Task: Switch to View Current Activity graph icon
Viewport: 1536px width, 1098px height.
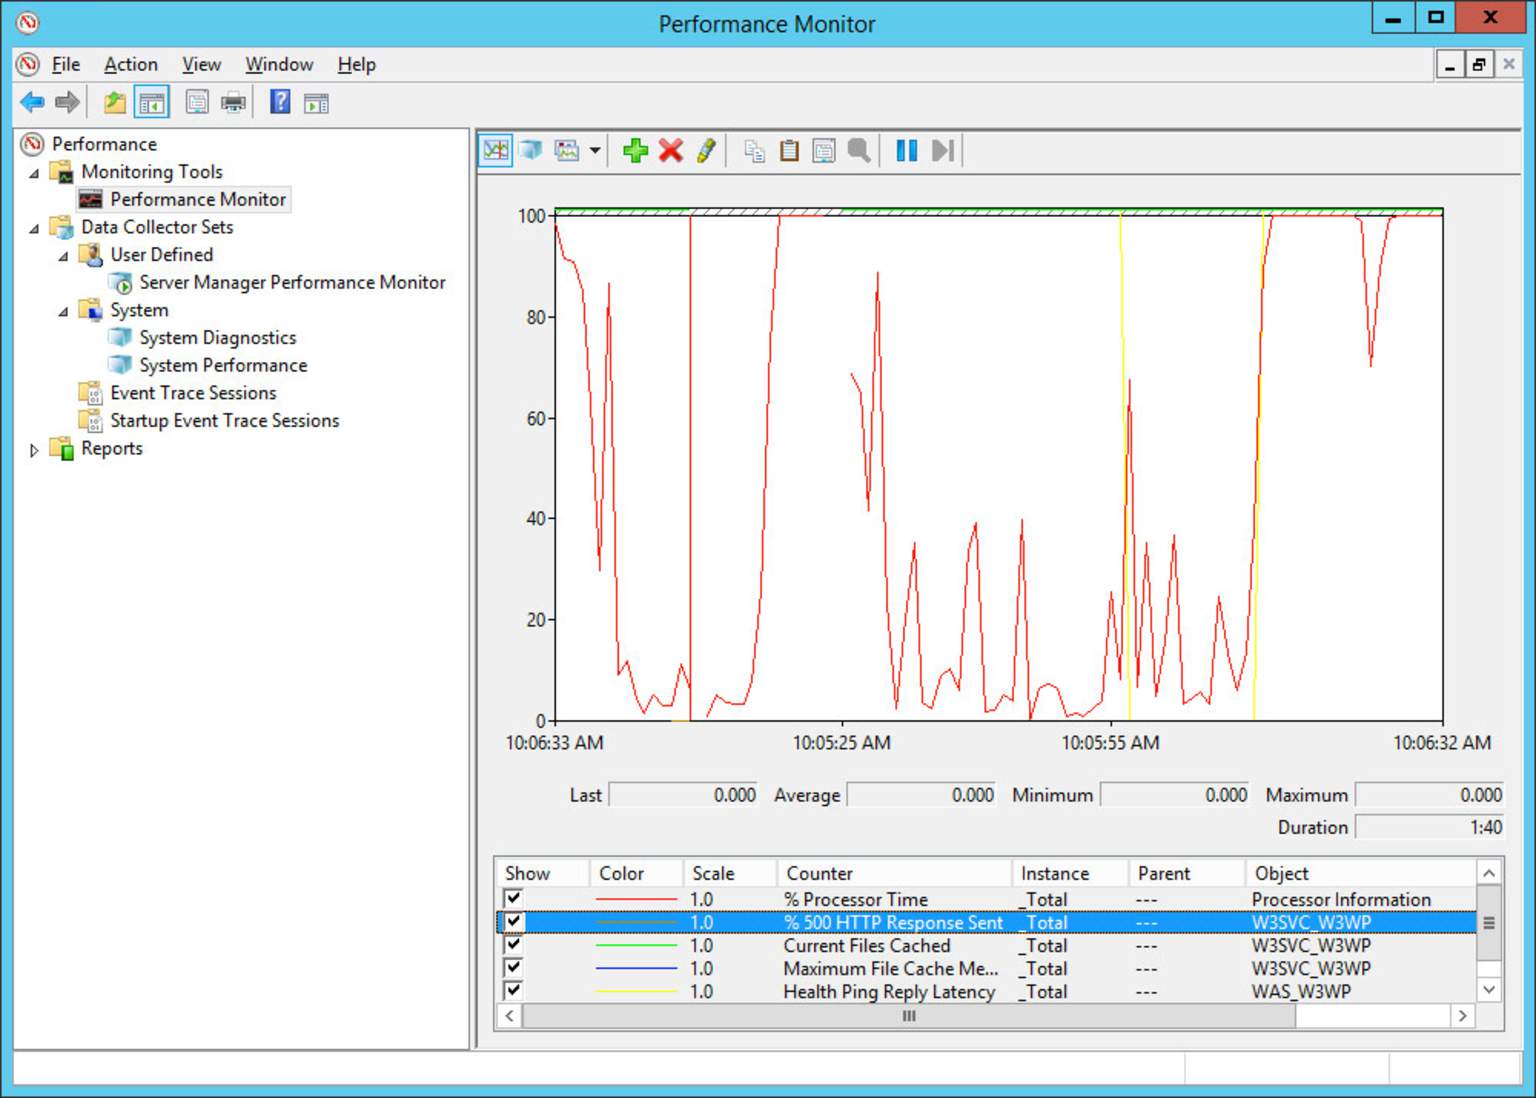Action: click(x=495, y=150)
